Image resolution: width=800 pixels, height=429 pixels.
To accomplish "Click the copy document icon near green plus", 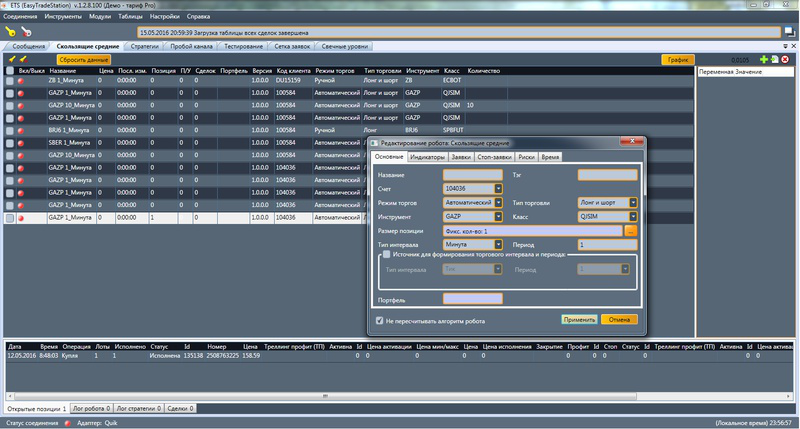I will 775,60.
